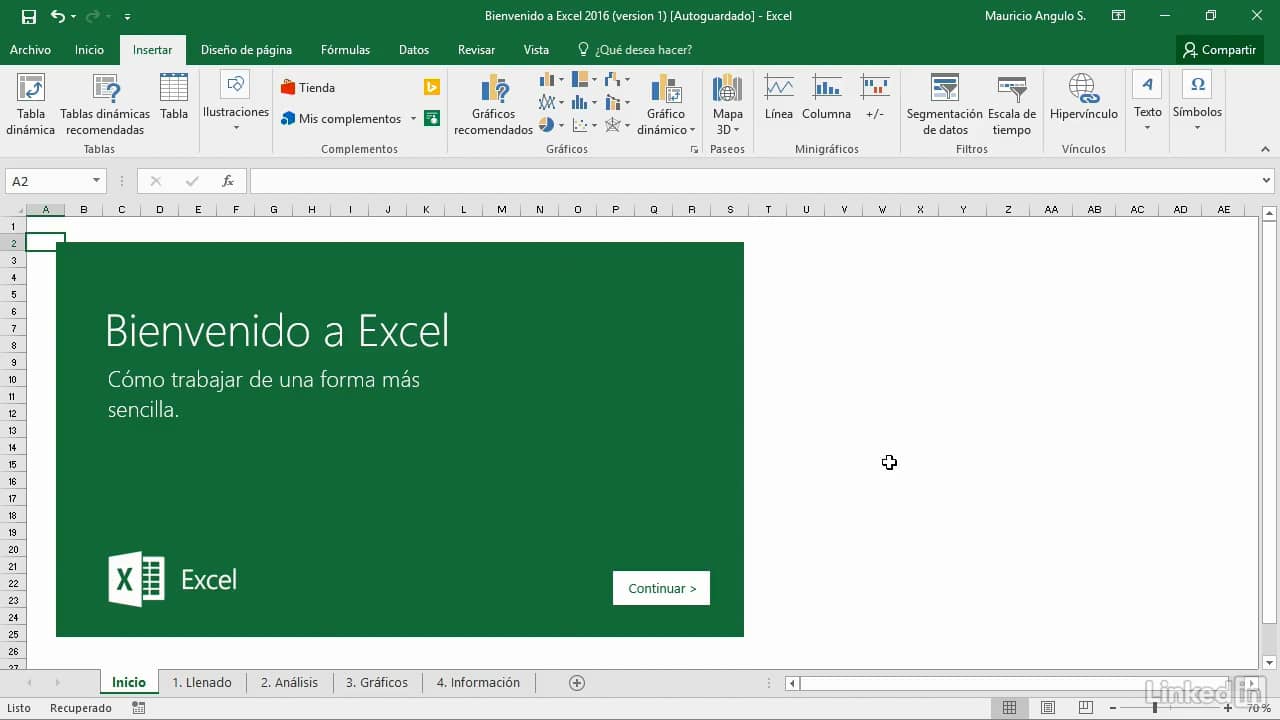Viewport: 1280px width, 720px height.
Task: Open the undo history dropdown arrow
Action: pyautogui.click(x=73, y=17)
